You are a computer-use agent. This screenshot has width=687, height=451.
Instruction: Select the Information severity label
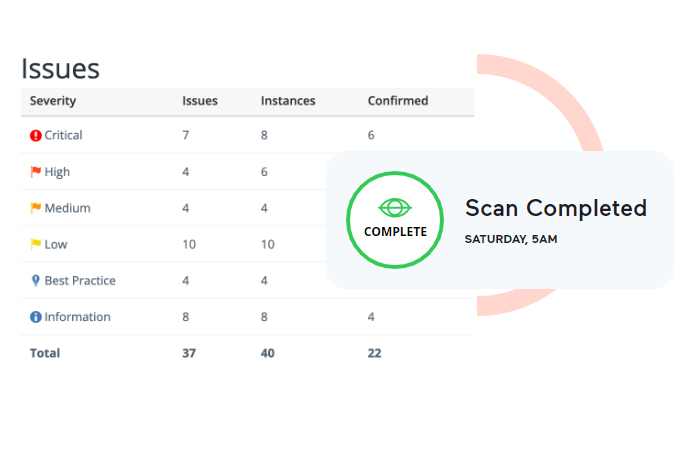tap(77, 317)
